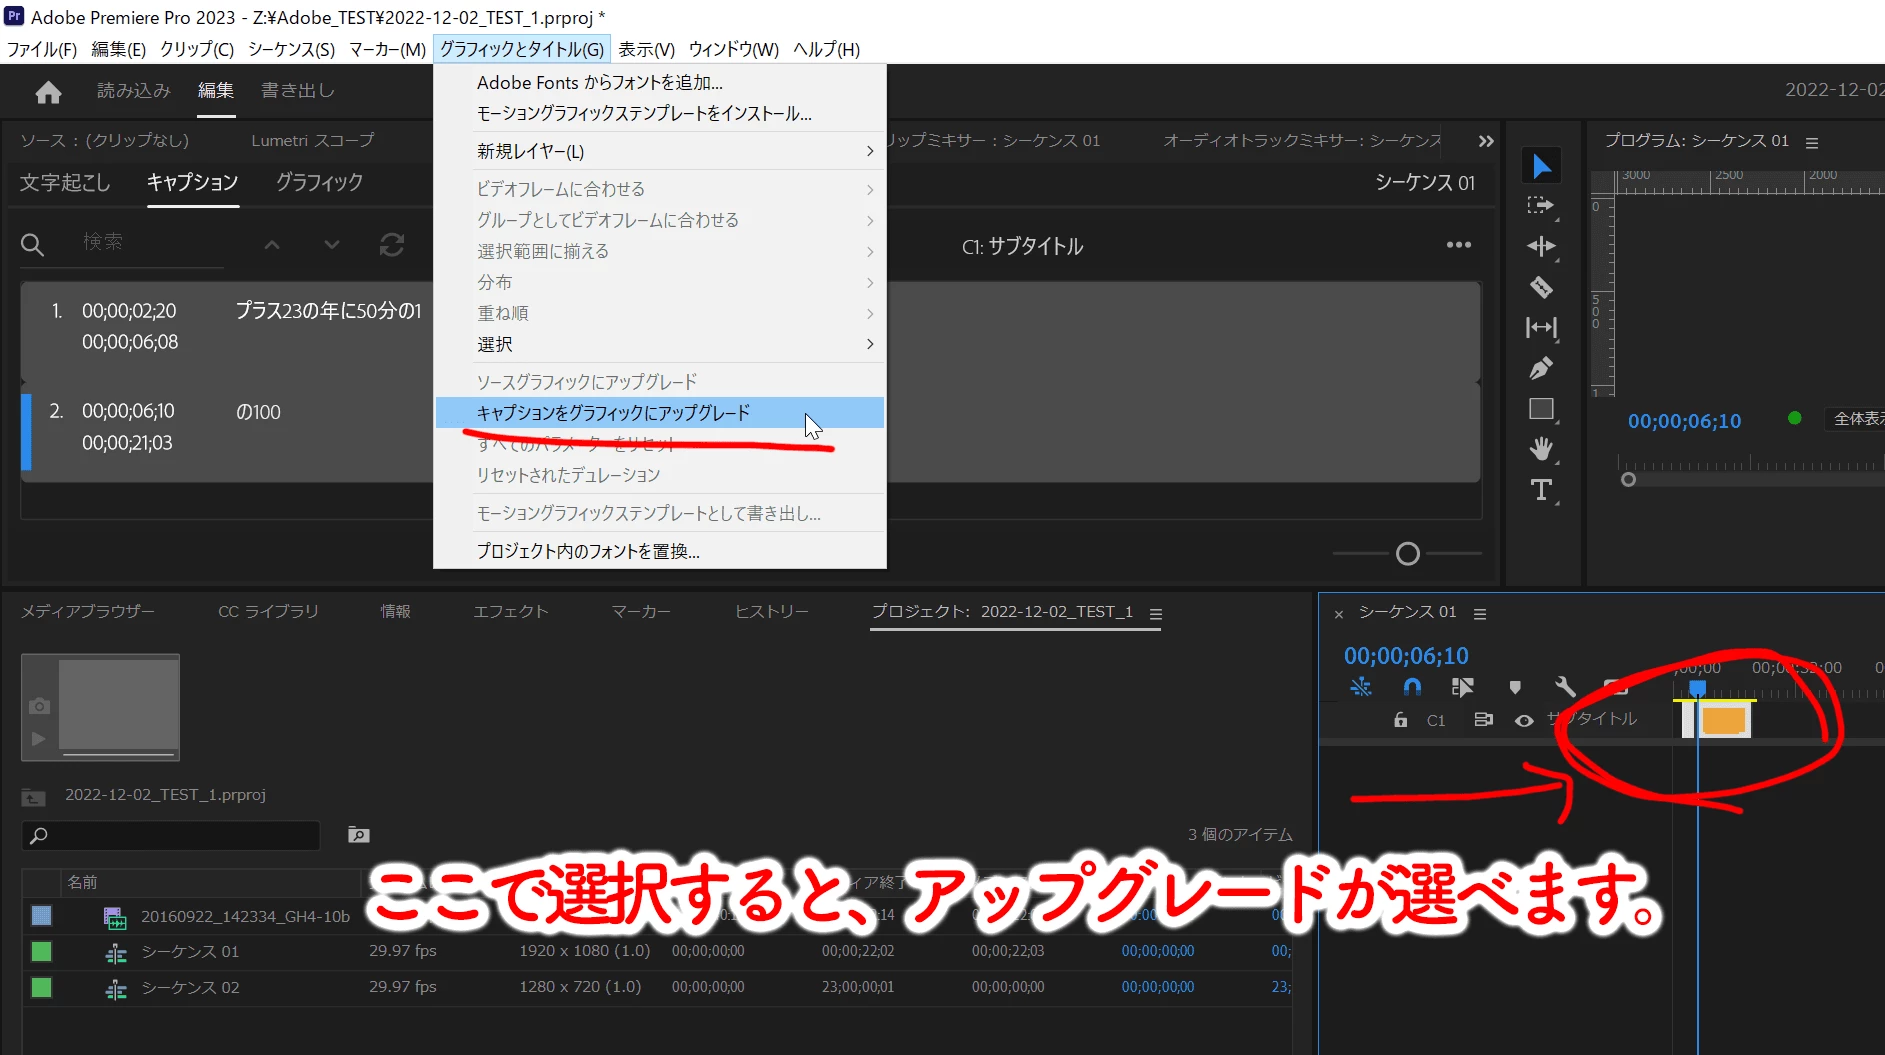Switch to the エフェクト panel tab
This screenshot has width=1885, height=1055.
tap(511, 611)
